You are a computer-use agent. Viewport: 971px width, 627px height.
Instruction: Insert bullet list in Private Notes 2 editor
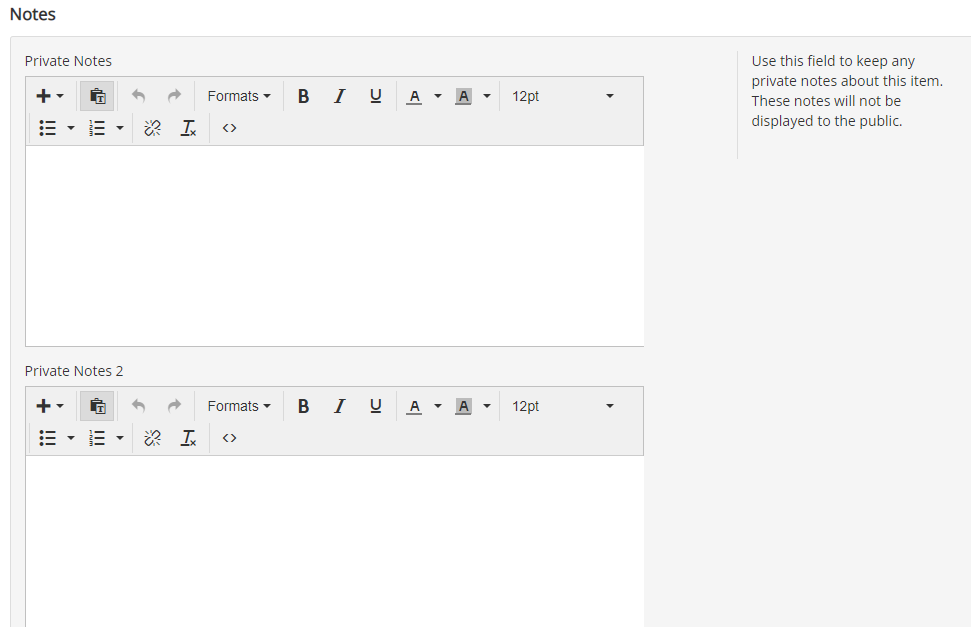pos(48,438)
